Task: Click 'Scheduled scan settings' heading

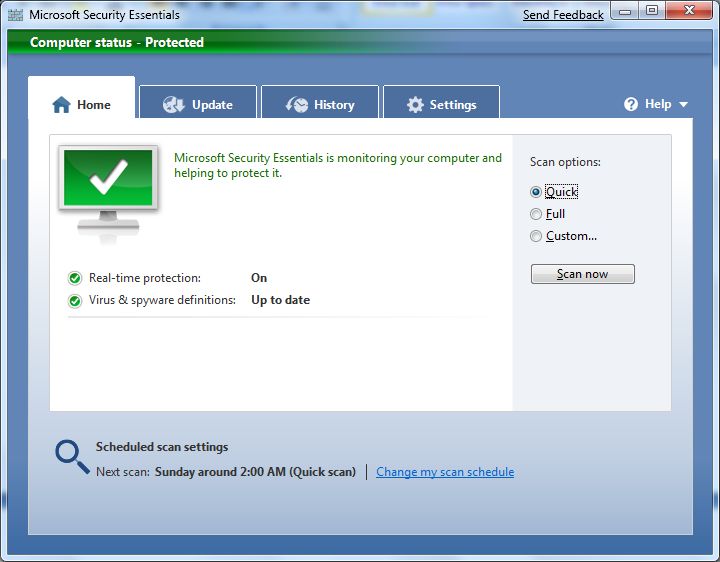Action: 162,447
